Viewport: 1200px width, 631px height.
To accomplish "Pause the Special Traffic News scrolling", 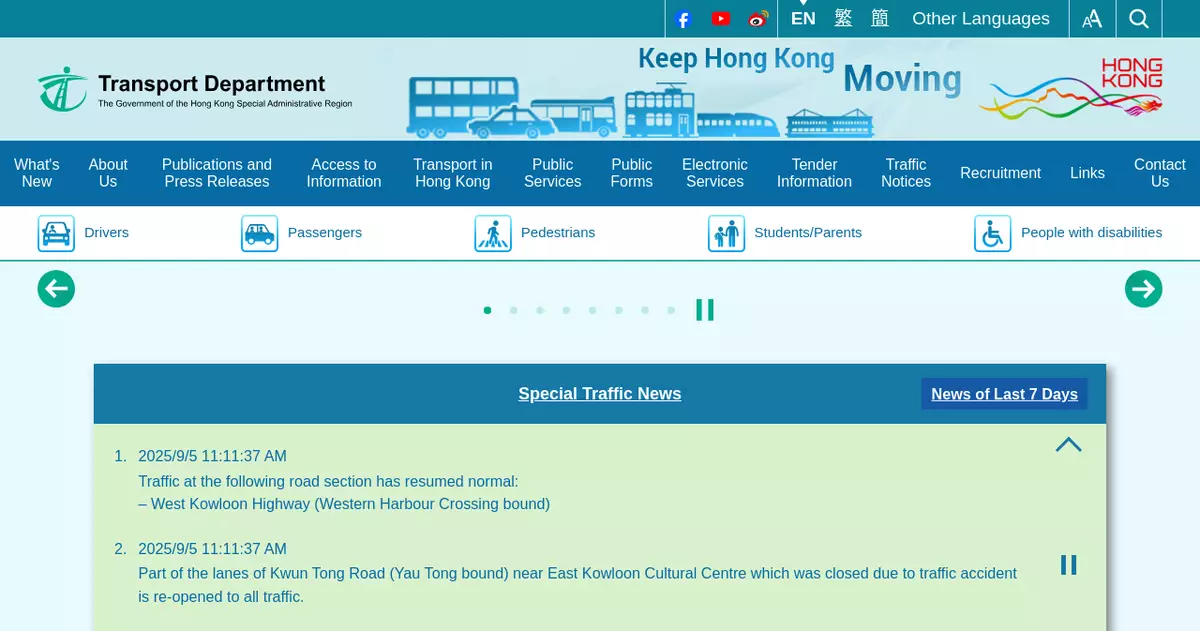I will click(x=1068, y=565).
